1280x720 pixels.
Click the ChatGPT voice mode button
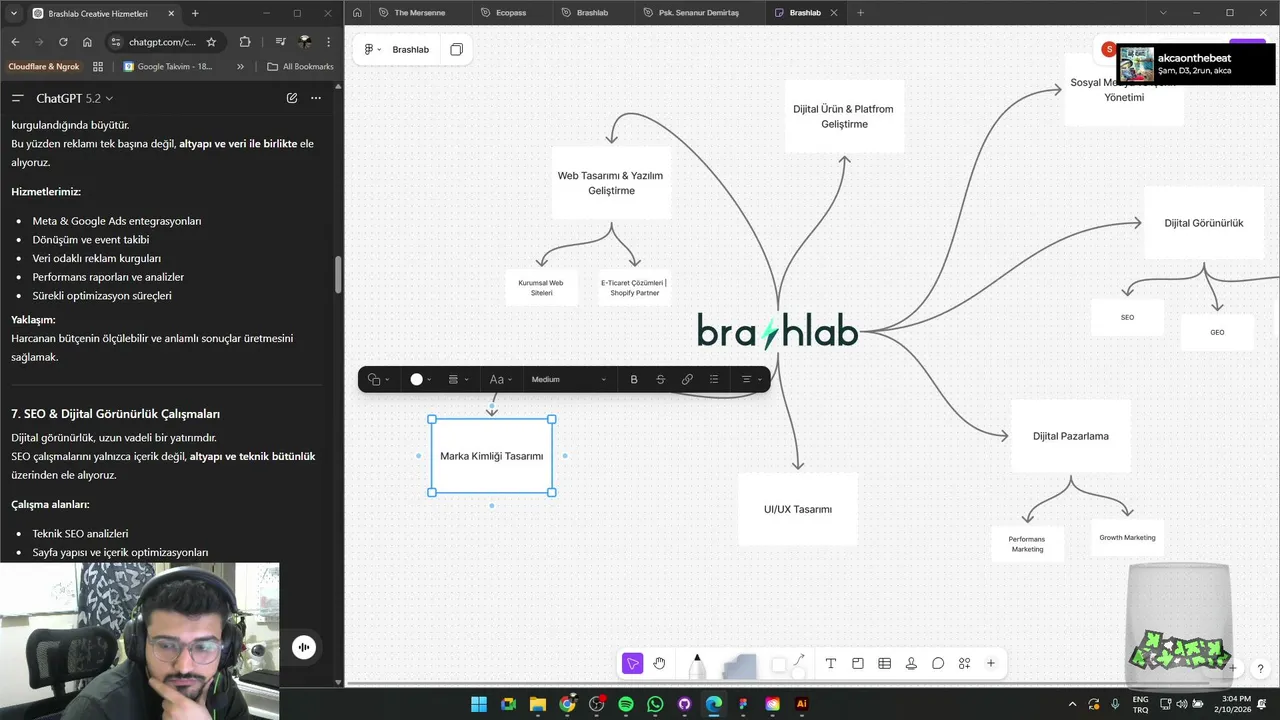pyautogui.click(x=304, y=647)
